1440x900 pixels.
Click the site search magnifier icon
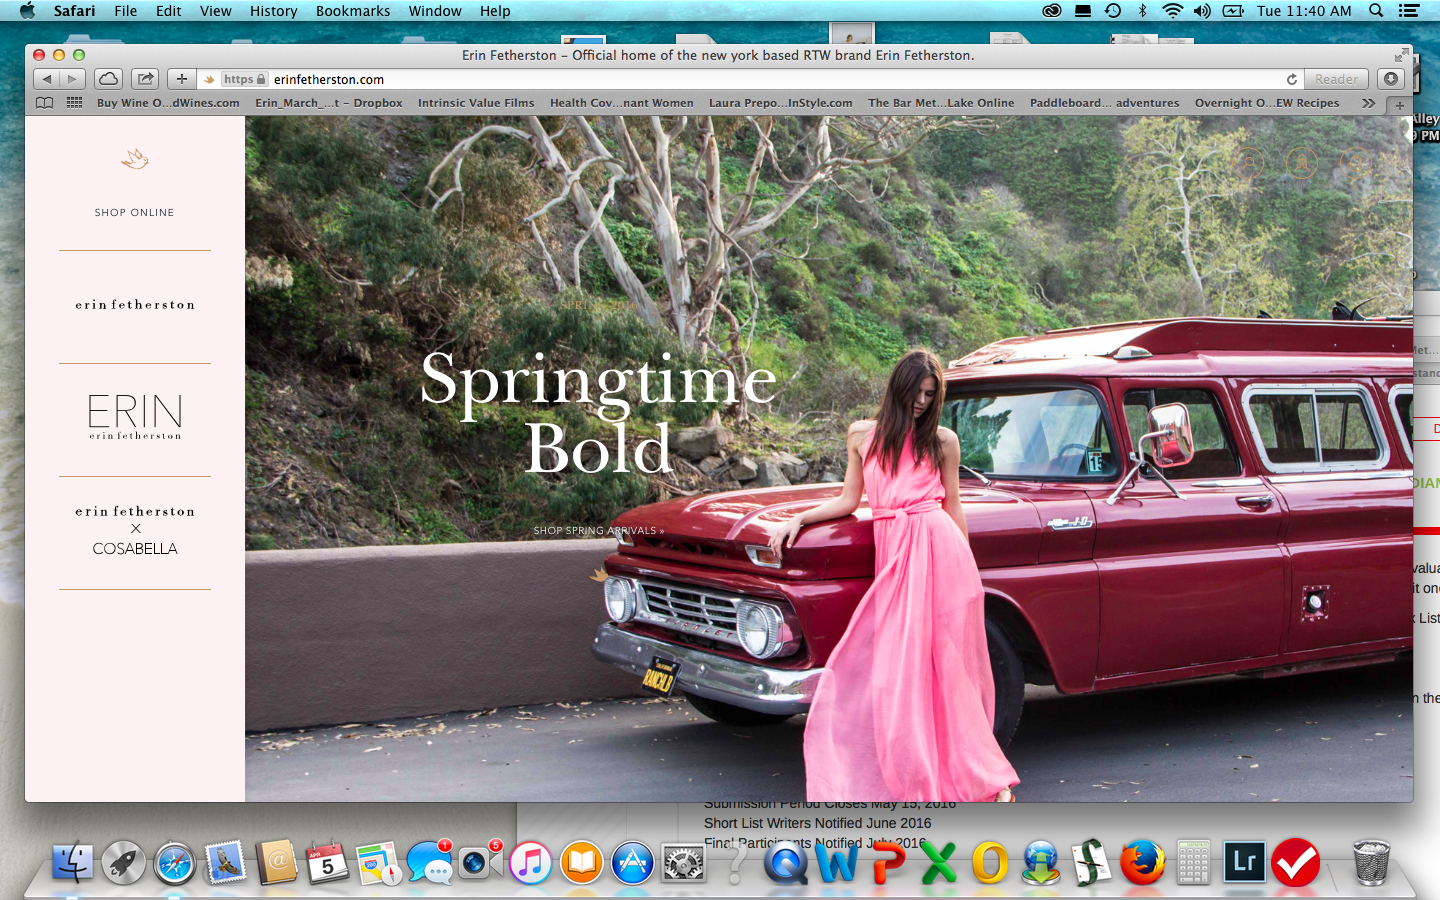(1248, 163)
